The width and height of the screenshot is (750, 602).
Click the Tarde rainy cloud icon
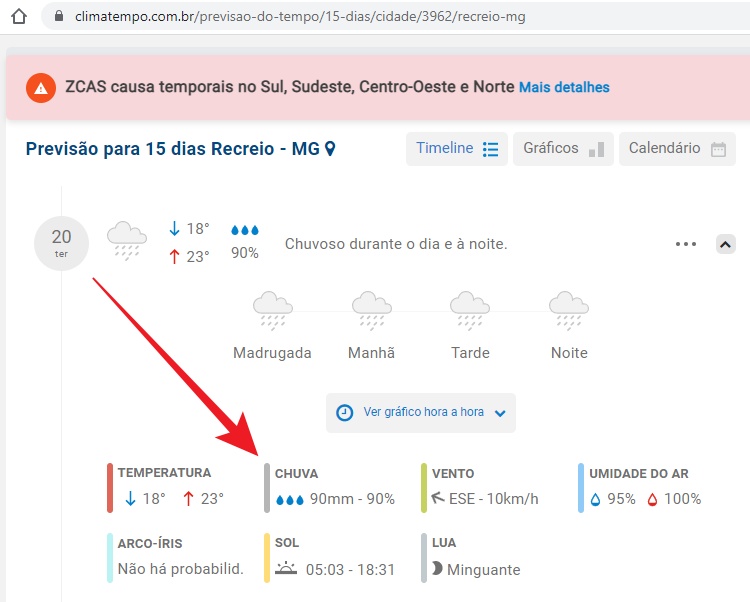pos(470,310)
